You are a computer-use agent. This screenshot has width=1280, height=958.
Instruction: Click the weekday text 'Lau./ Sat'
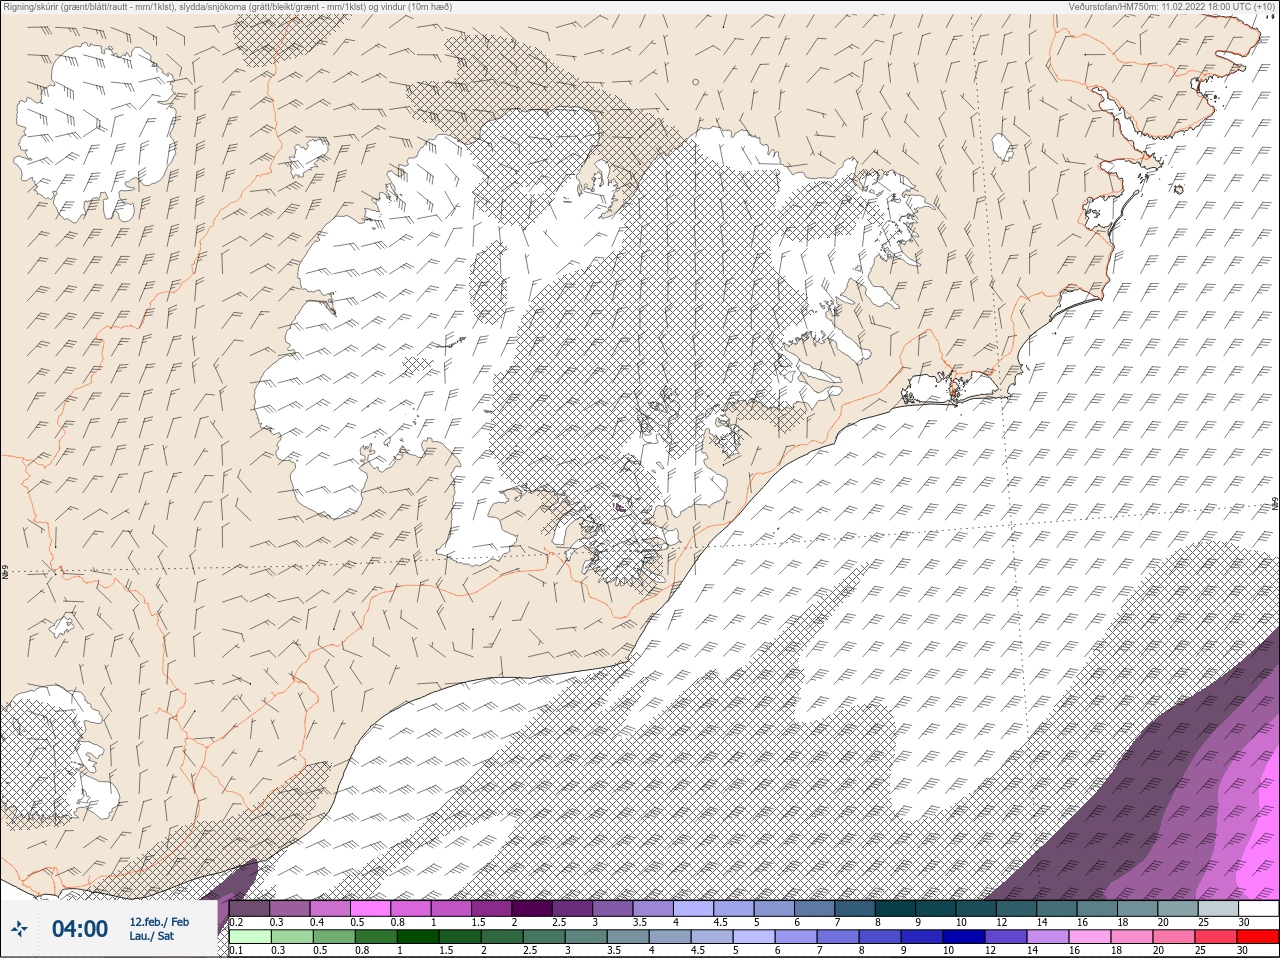click(152, 937)
